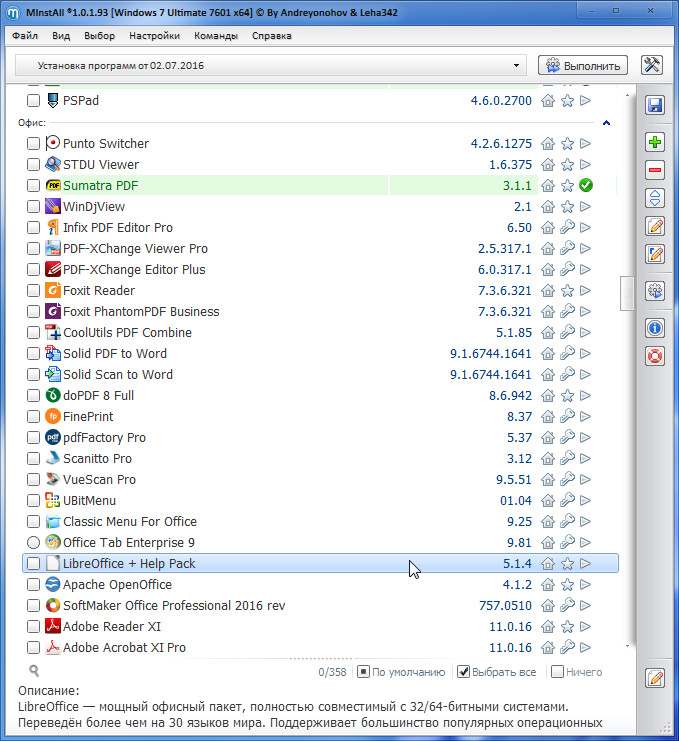Image resolution: width=679 pixels, height=741 pixels.
Task: Select the Office Tab Enterprise 9 radio button
Action: click(33, 543)
